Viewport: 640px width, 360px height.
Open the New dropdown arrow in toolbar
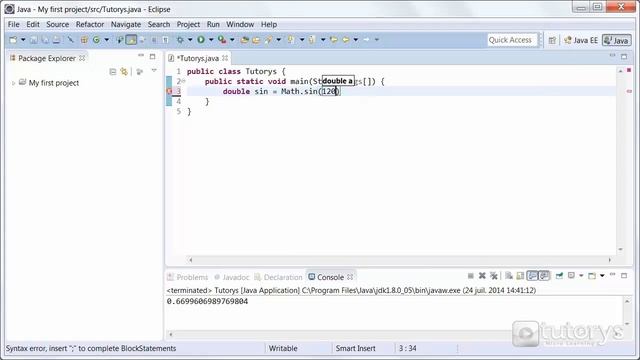click(23, 40)
